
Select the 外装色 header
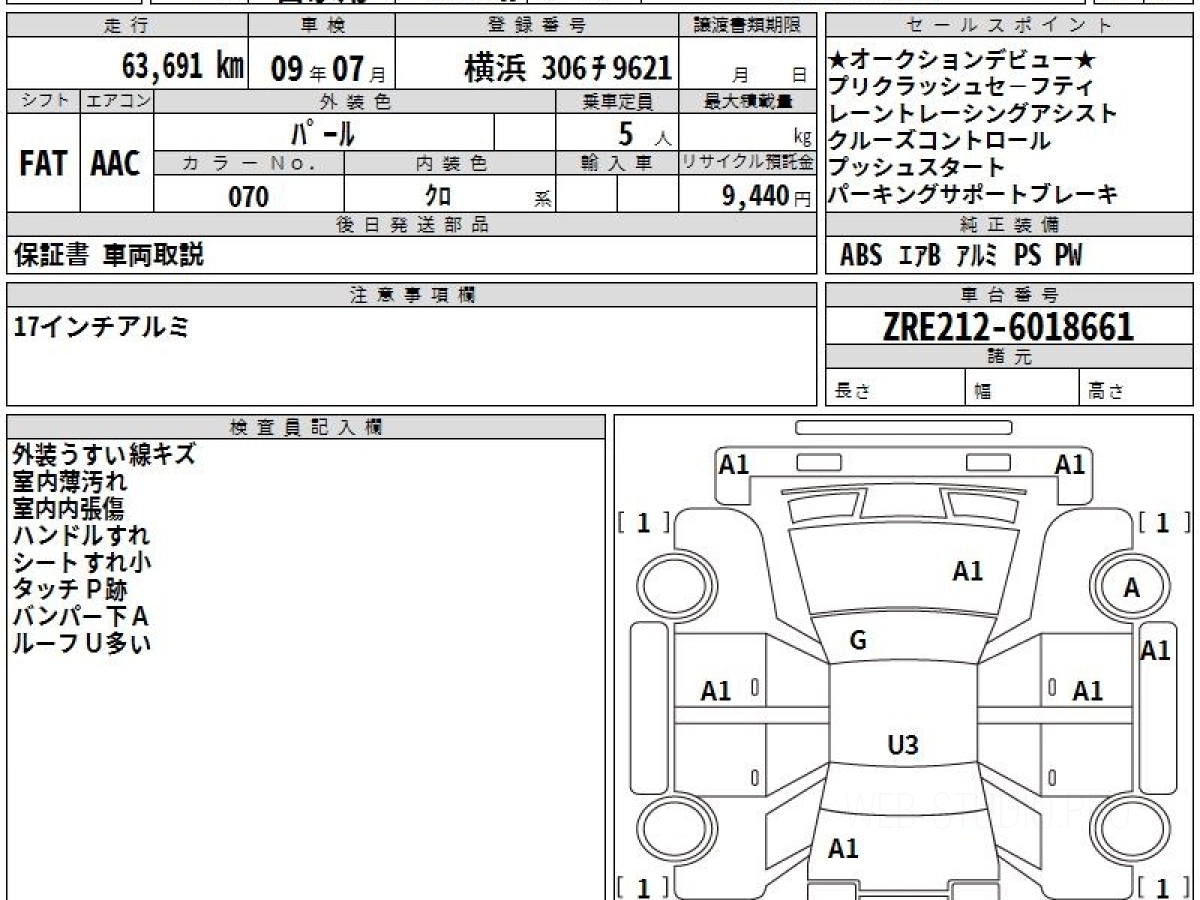click(355, 101)
